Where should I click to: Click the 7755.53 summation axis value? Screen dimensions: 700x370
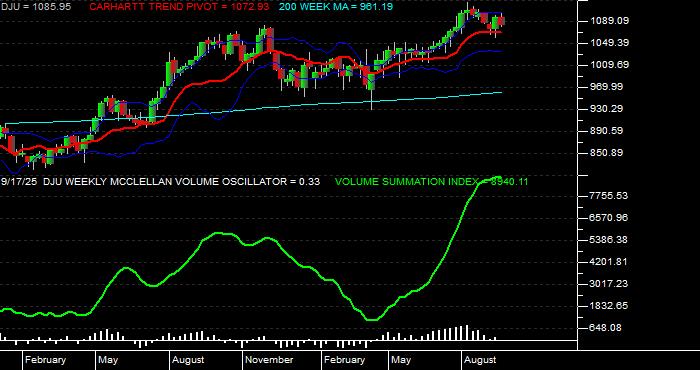[609, 196]
